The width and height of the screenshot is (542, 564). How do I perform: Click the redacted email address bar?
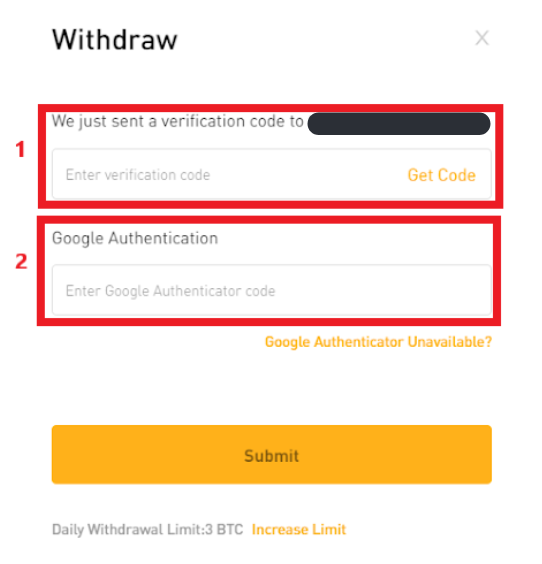tap(399, 124)
